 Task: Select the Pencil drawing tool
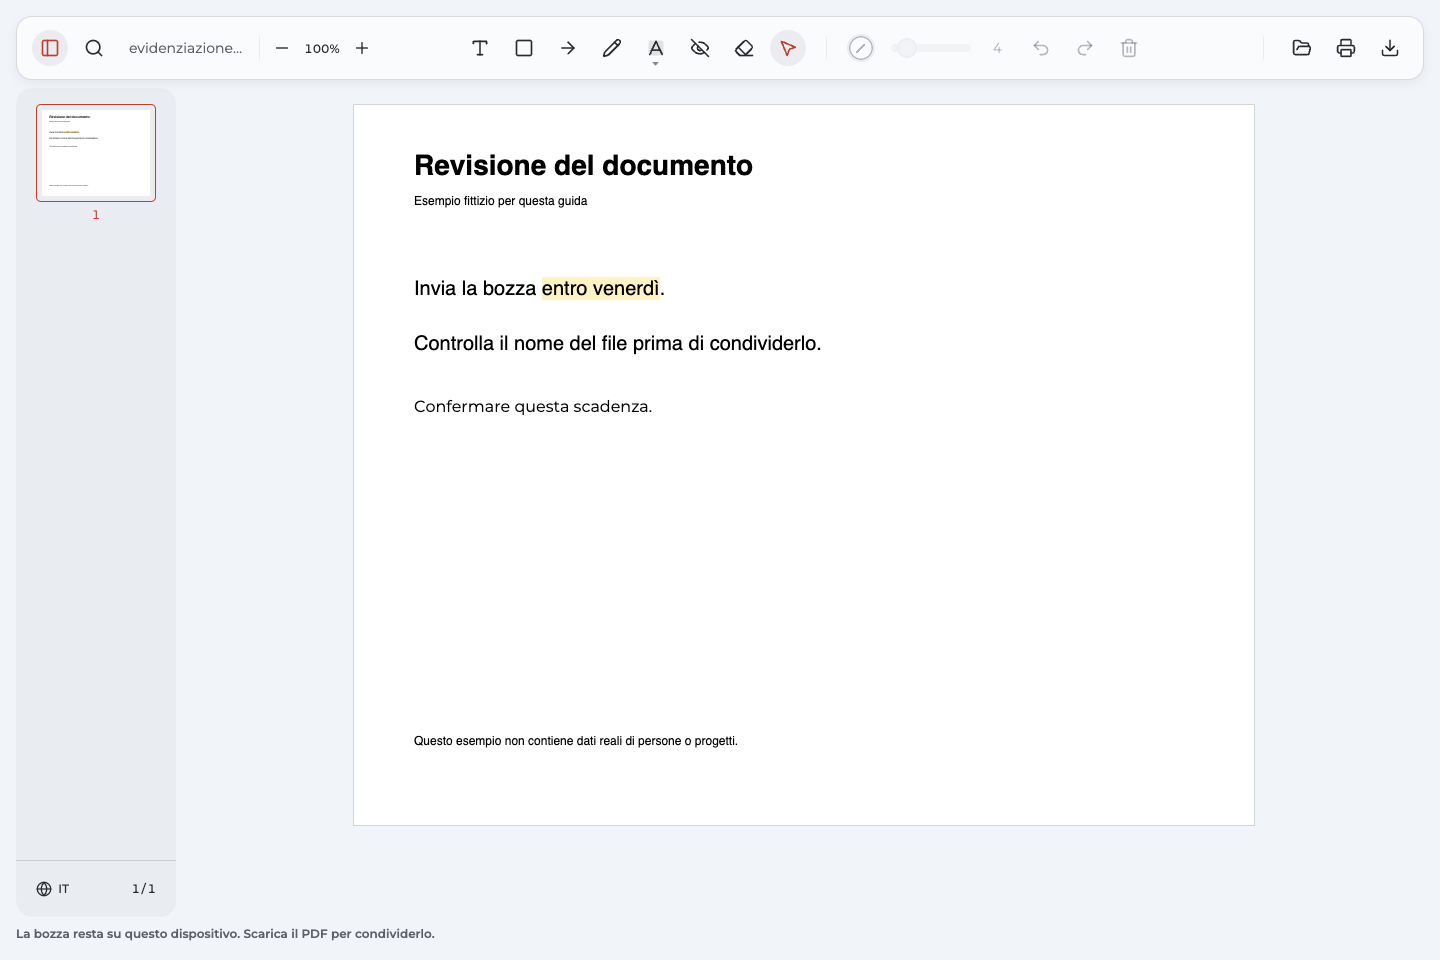612,48
